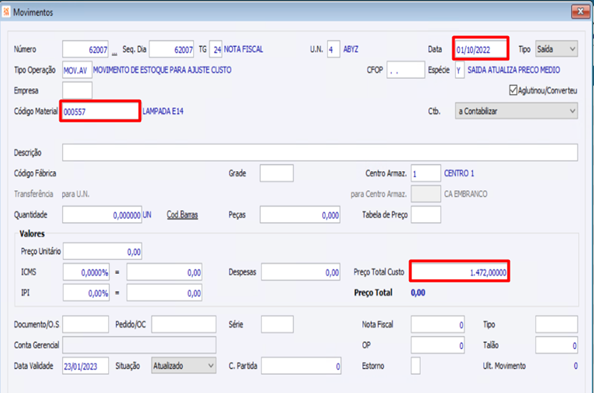Viewport: 594px width, 393px height.
Task: Click the Documento/O.S field
Action: pyautogui.click(x=86, y=324)
